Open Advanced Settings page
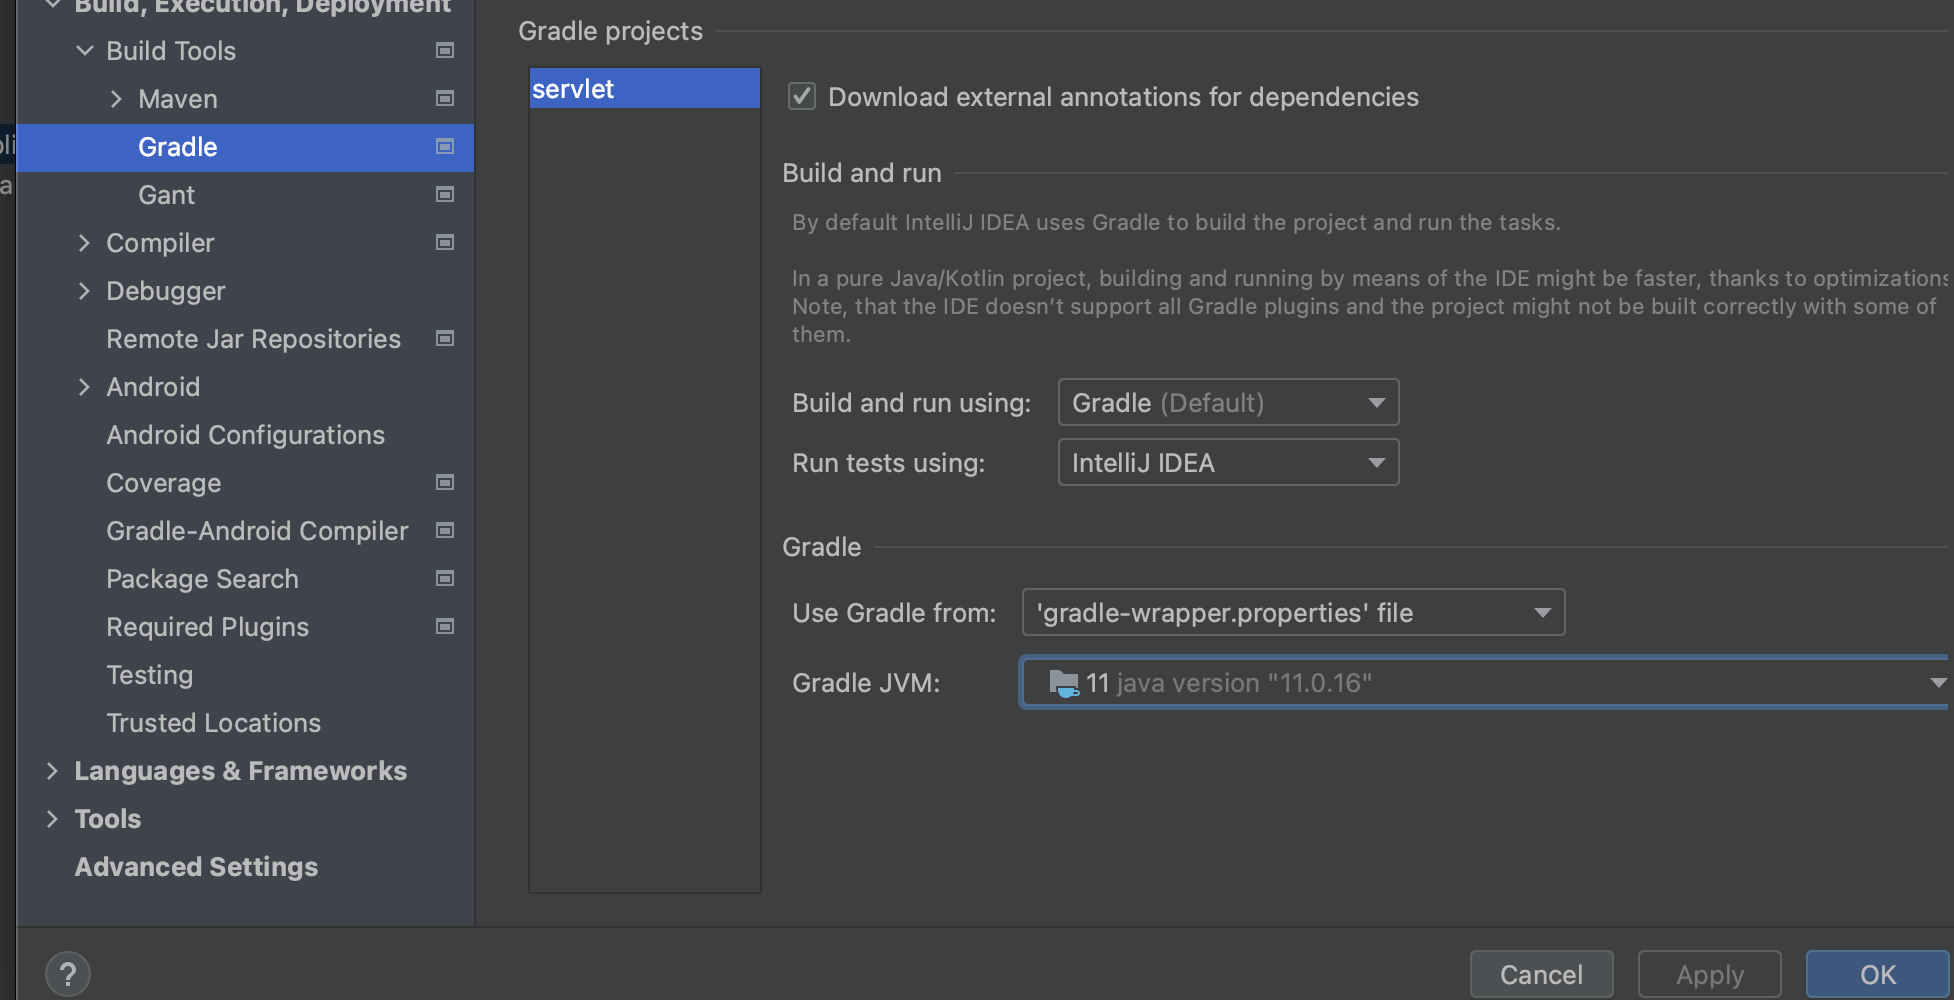The height and width of the screenshot is (1000, 1954). tap(196, 867)
